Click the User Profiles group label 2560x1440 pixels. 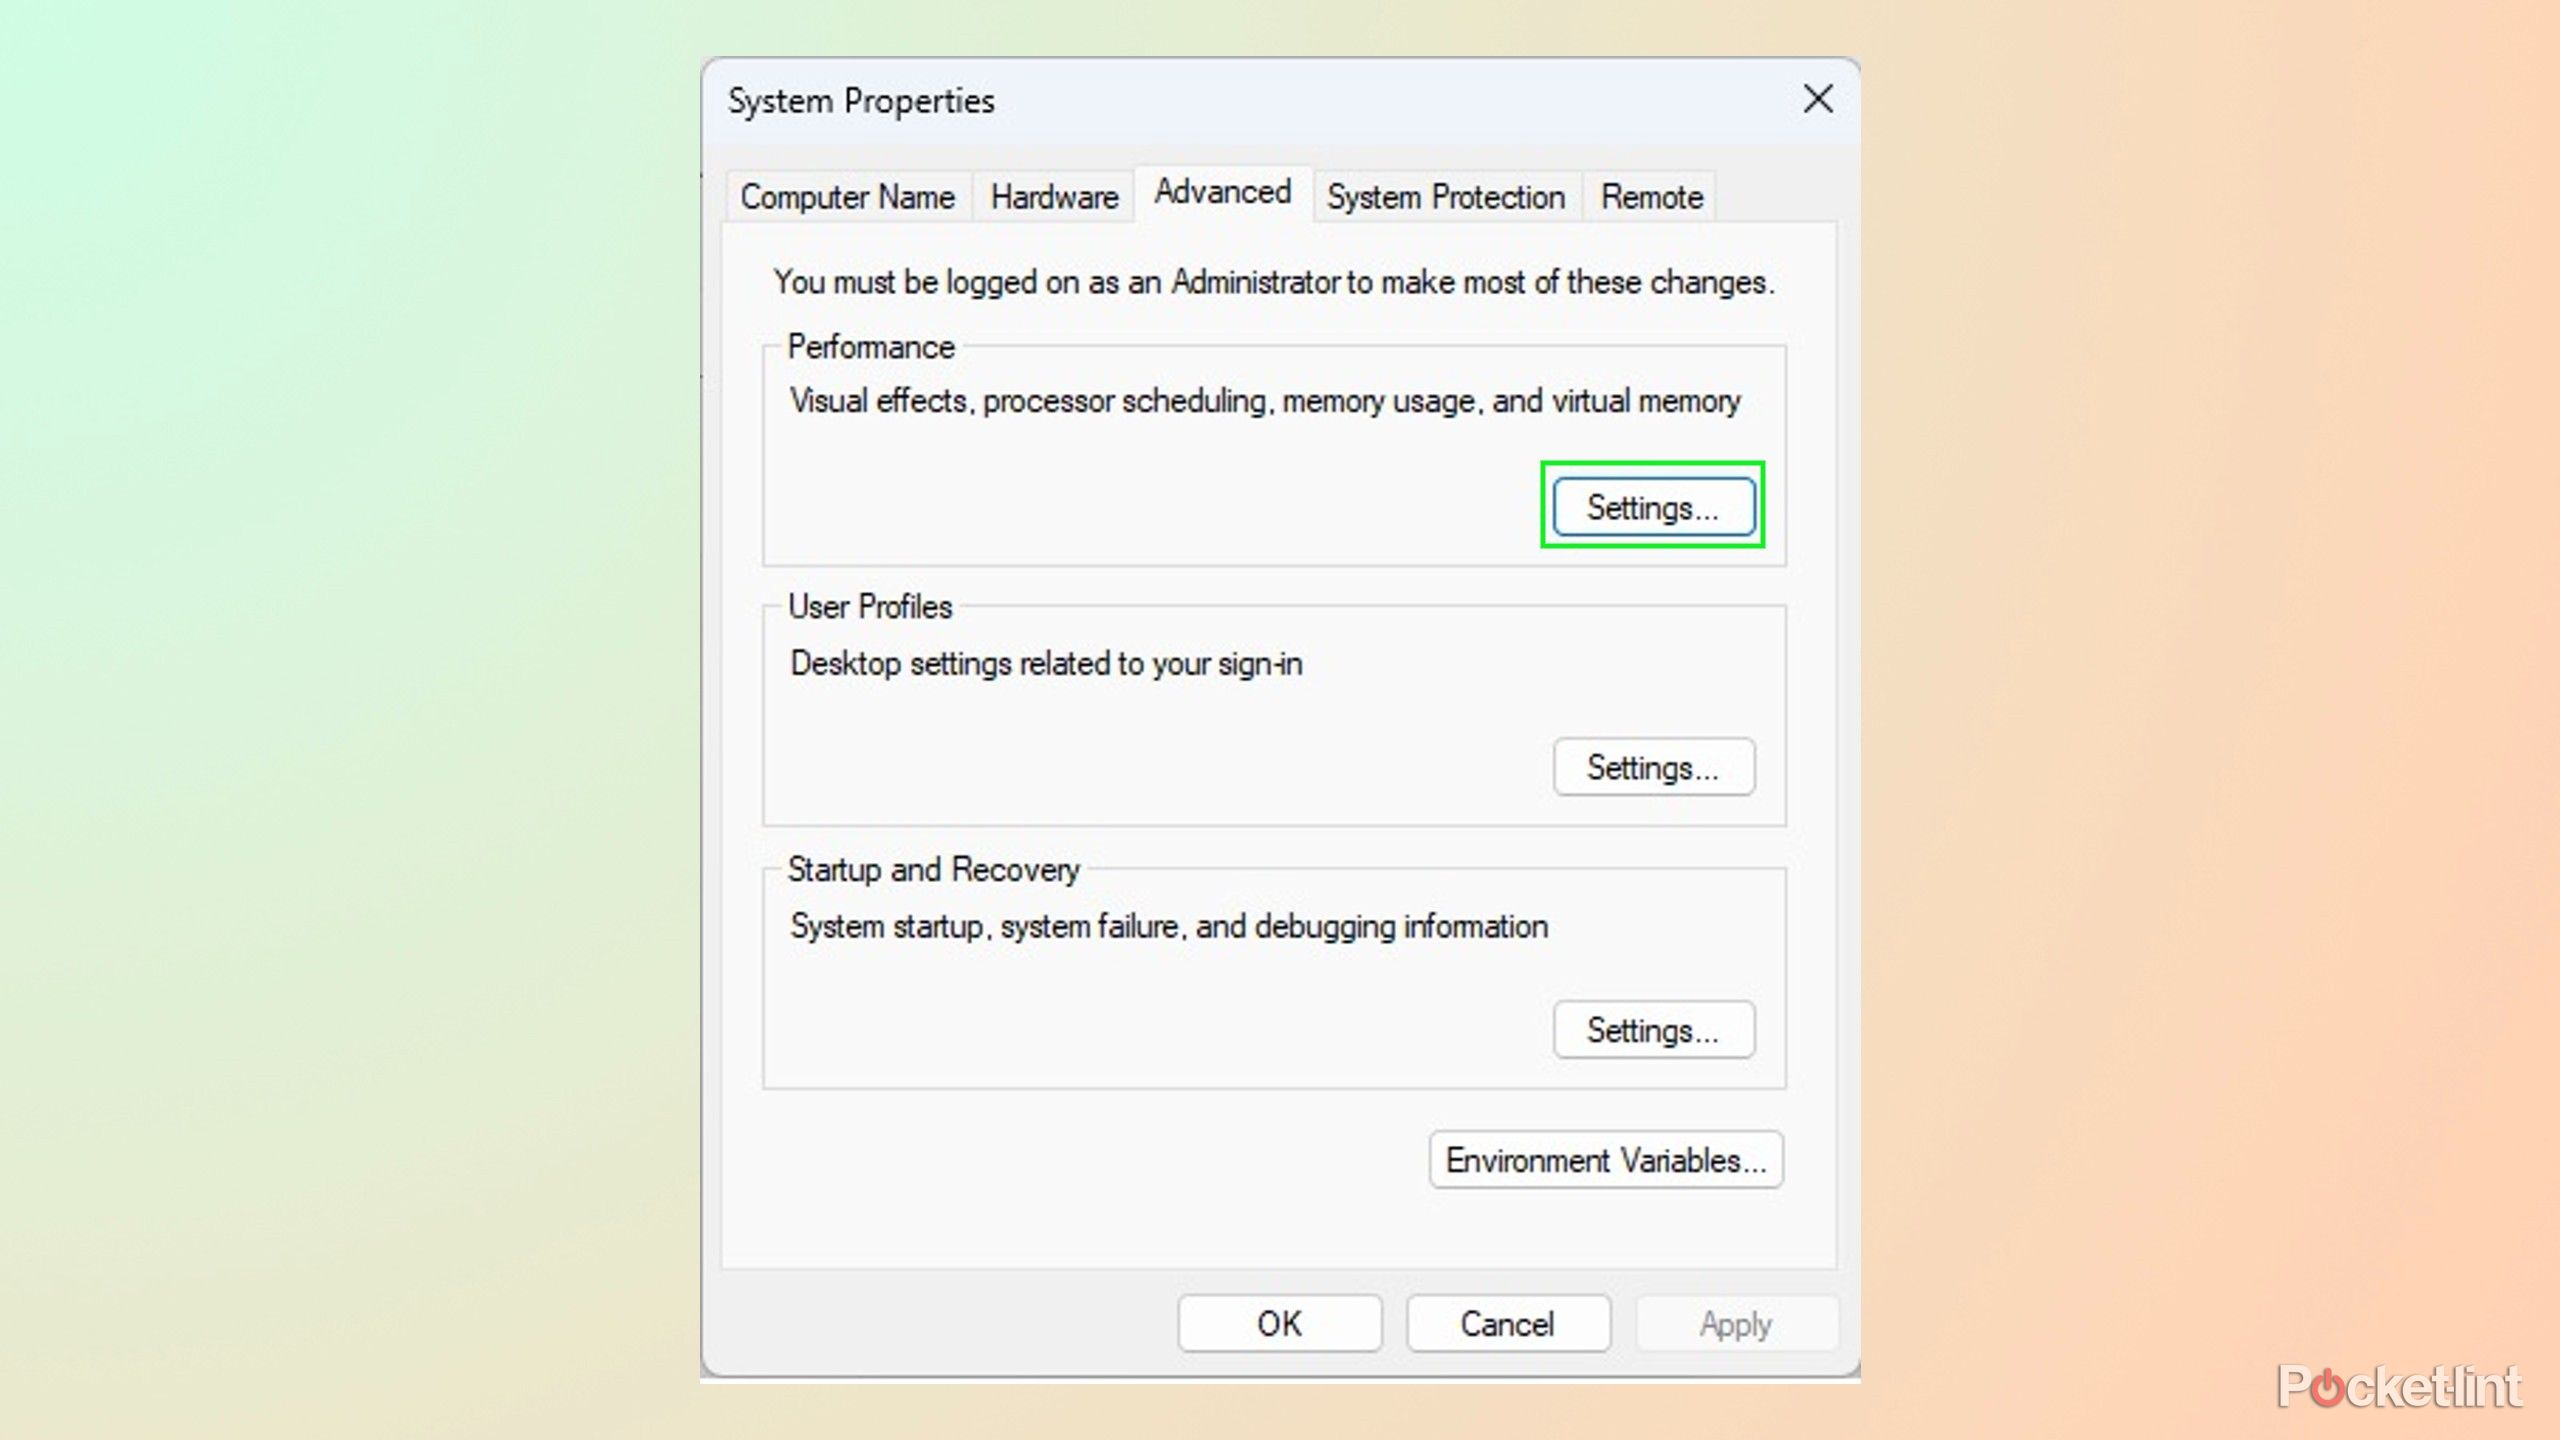[x=870, y=607]
